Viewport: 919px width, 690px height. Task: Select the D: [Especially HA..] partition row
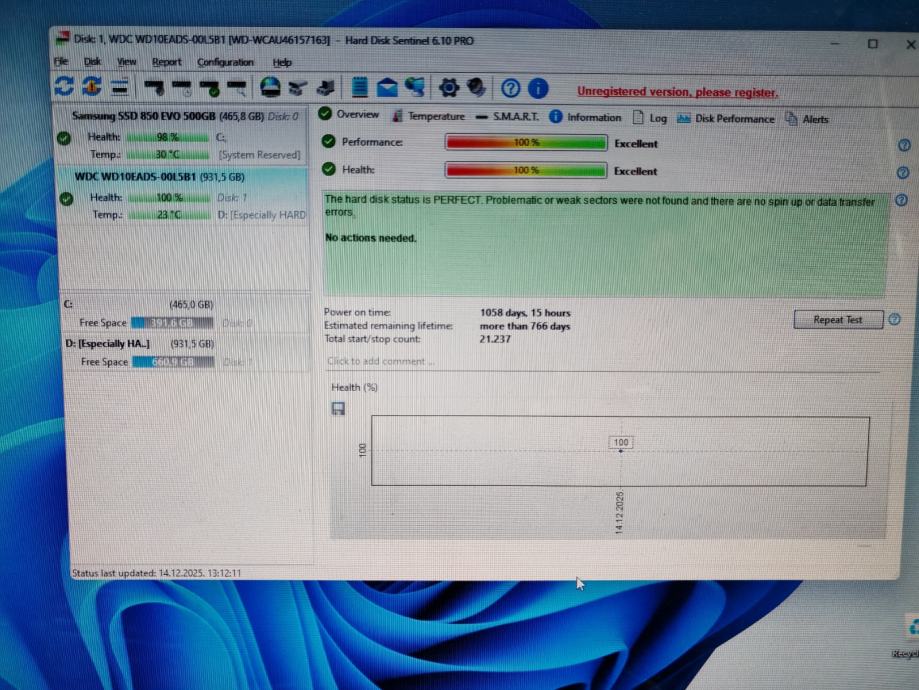point(186,352)
